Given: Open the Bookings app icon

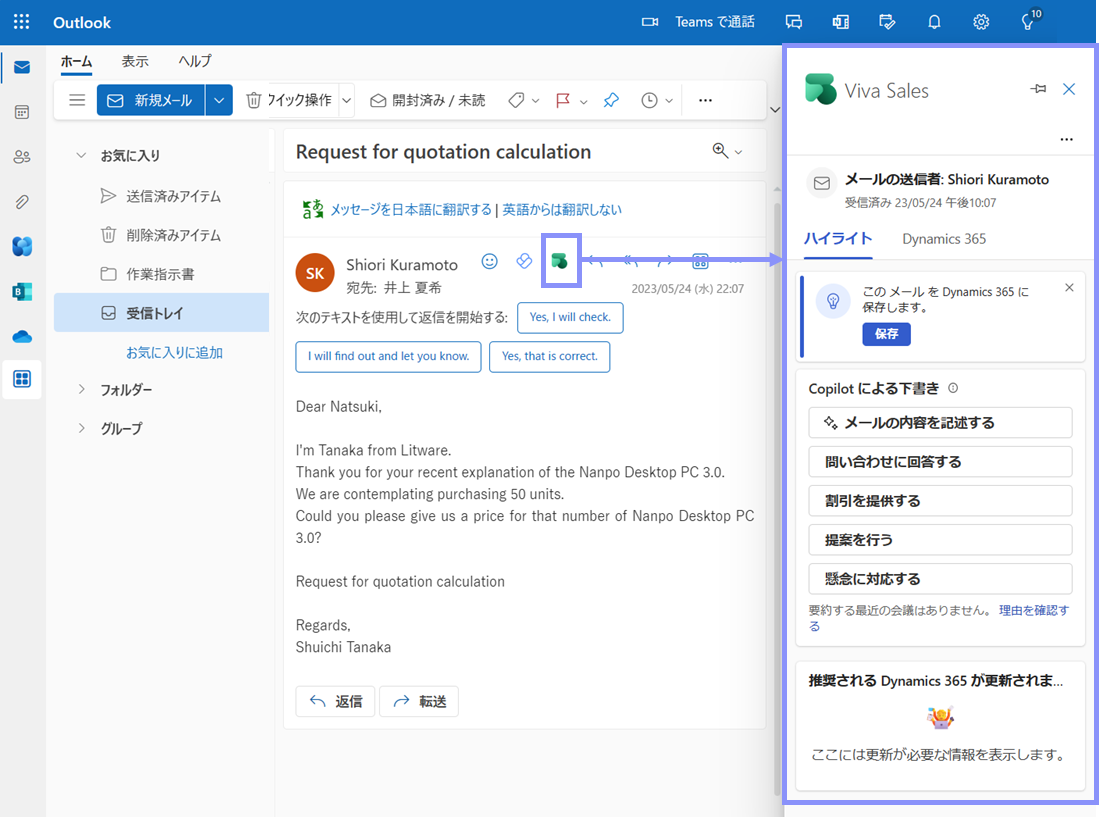Looking at the screenshot, I should tap(22, 291).
